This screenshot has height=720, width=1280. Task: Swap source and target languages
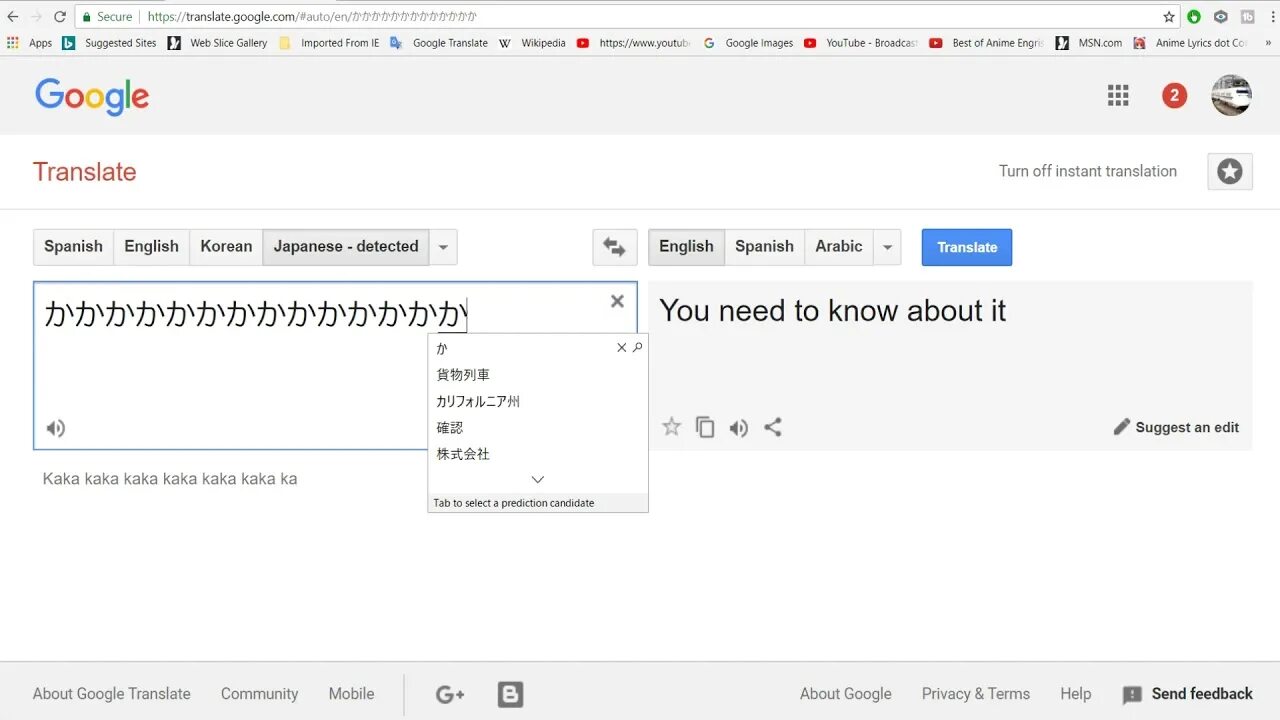[614, 247]
